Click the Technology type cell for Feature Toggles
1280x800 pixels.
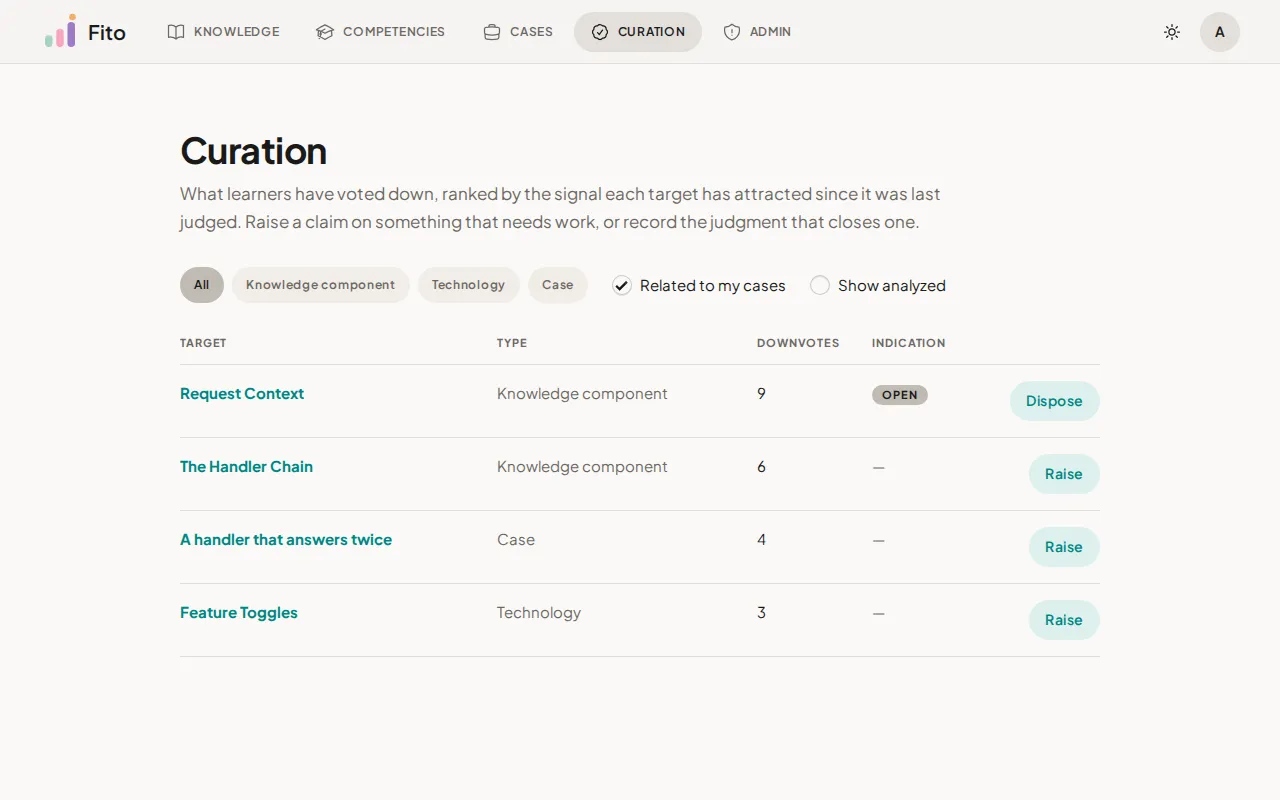coord(539,613)
